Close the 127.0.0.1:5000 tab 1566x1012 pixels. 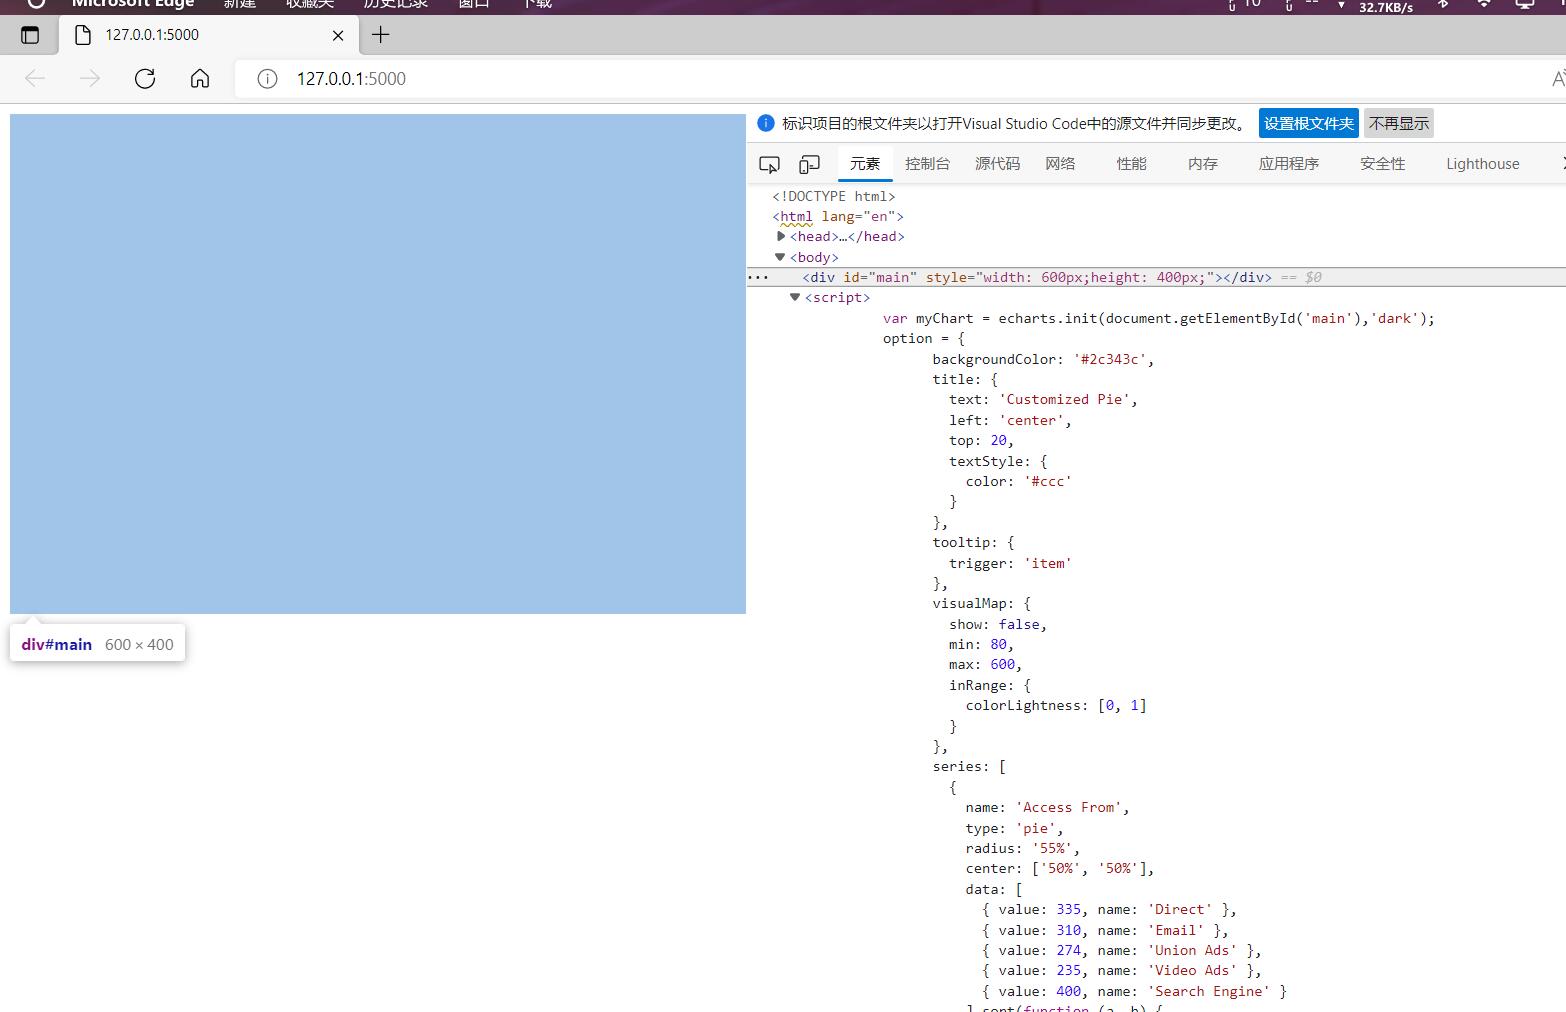point(338,35)
